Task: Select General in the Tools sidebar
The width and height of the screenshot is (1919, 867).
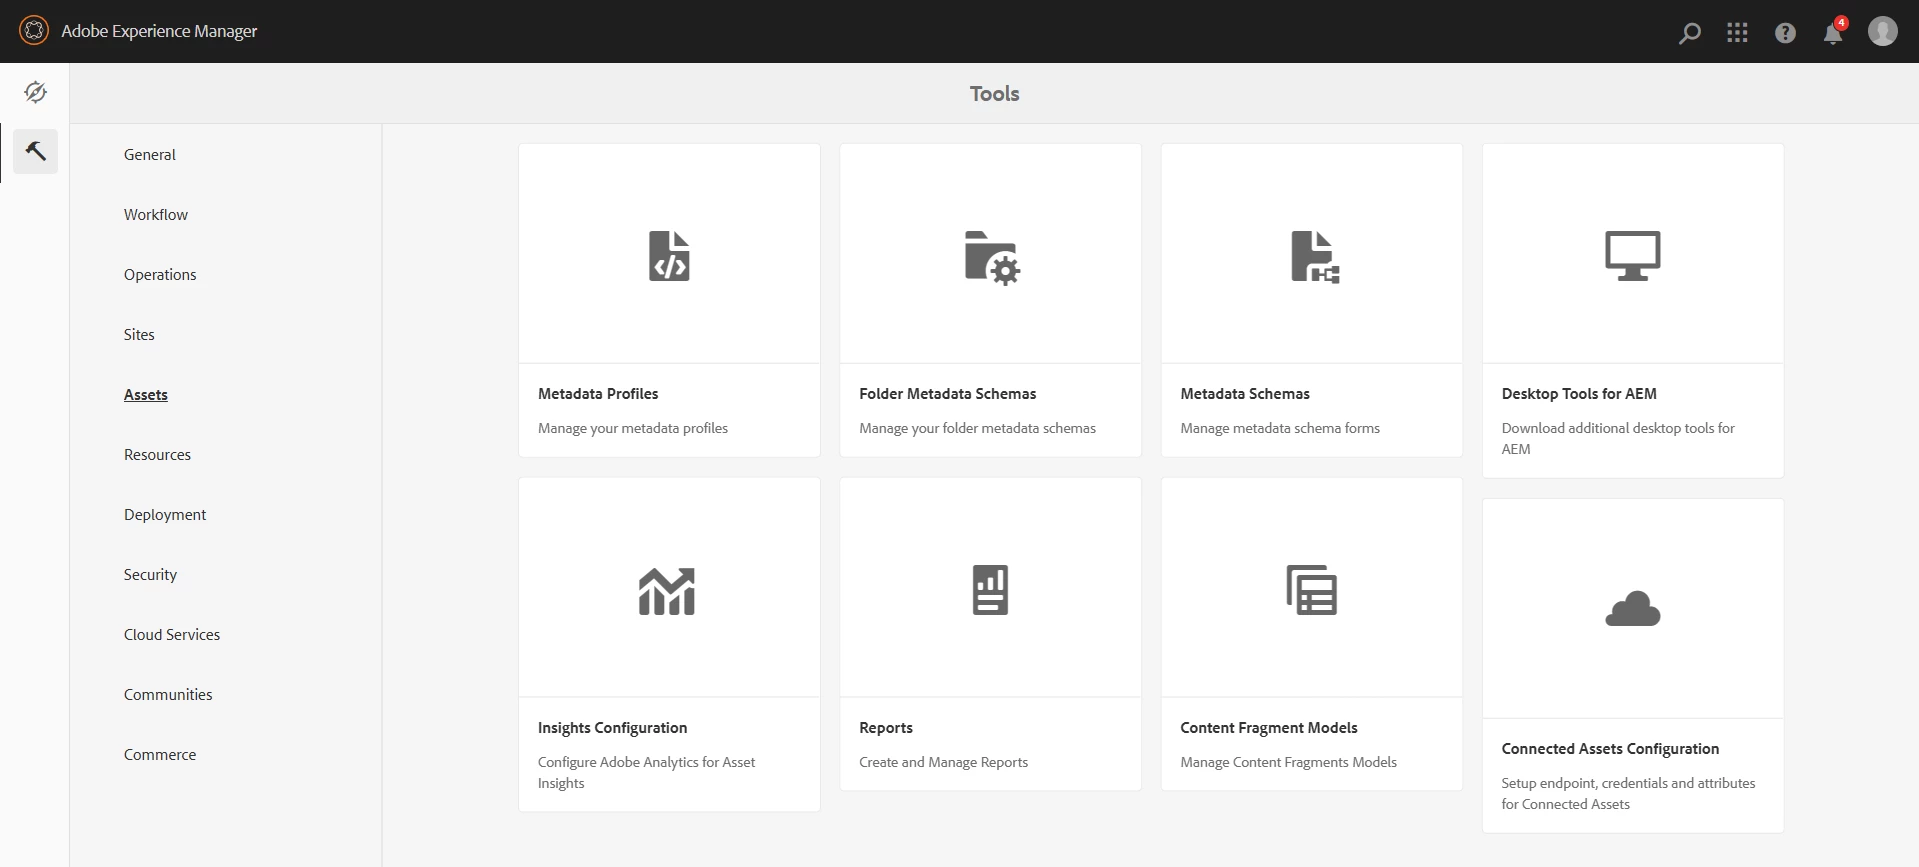Action: (x=150, y=155)
